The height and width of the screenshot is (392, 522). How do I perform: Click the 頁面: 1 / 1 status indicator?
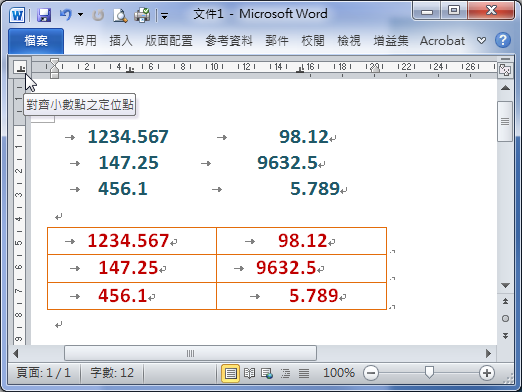pos(44,373)
